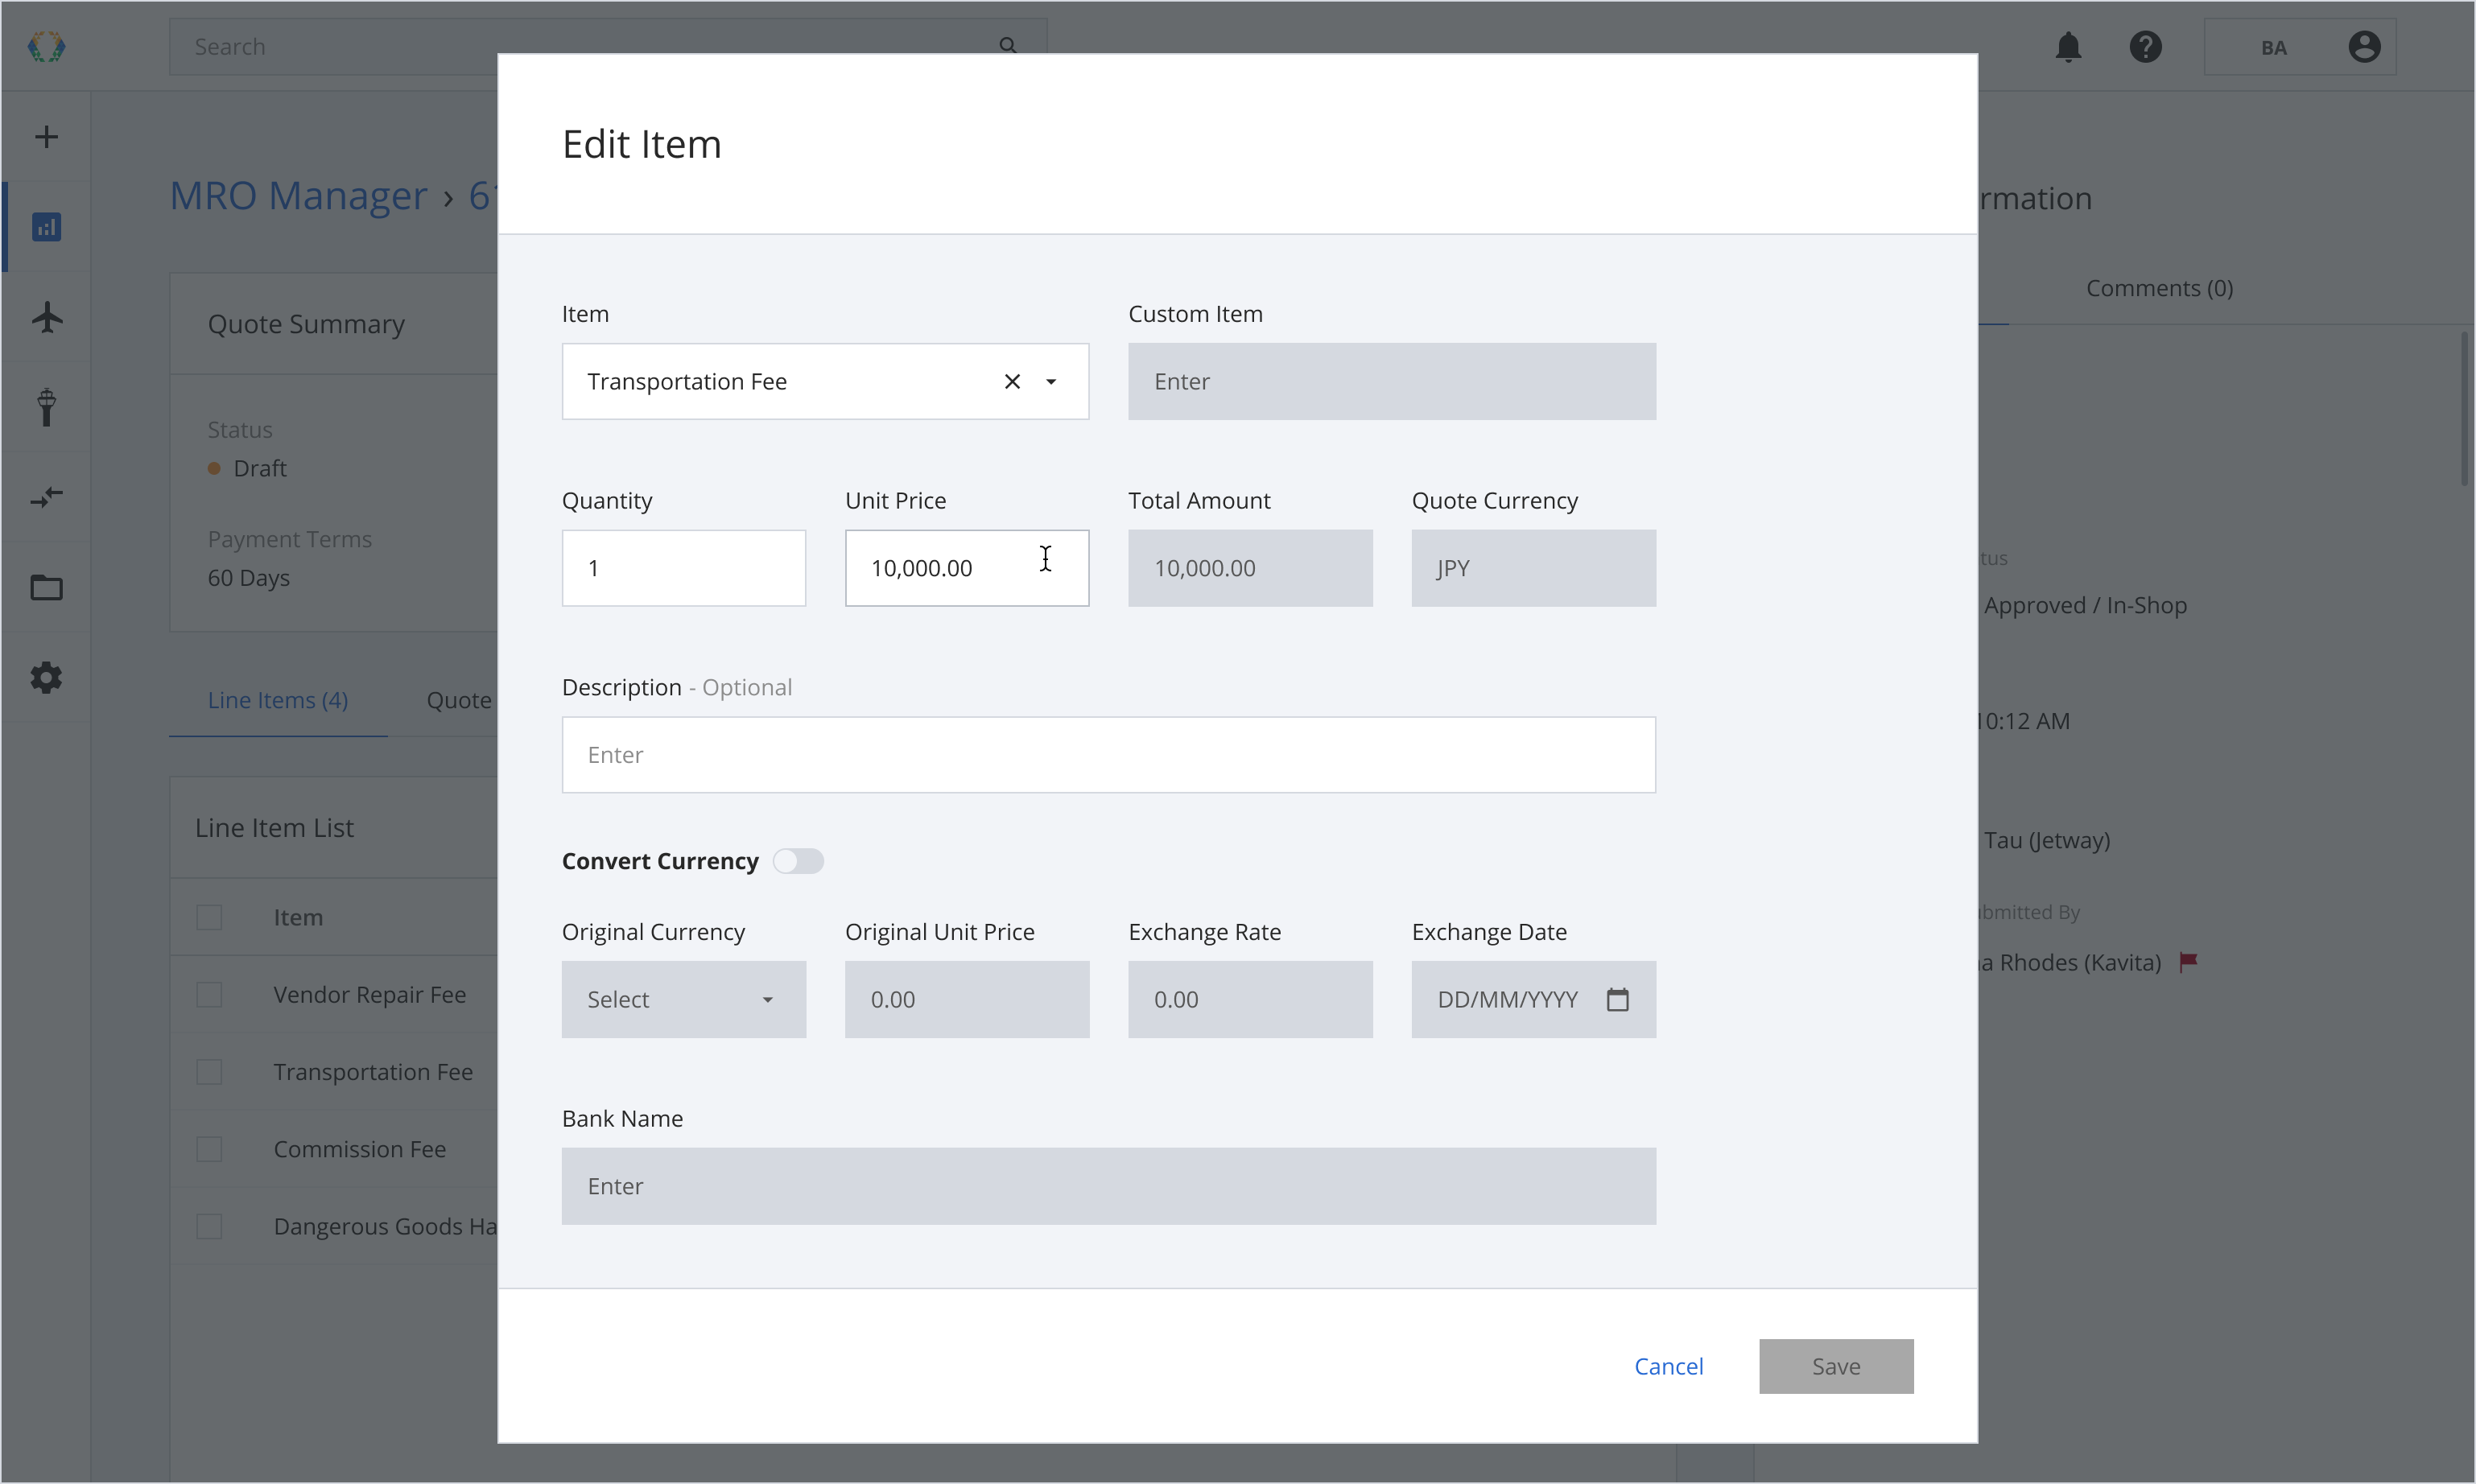Open the dashboard chart icon in sidebar

(x=46, y=227)
